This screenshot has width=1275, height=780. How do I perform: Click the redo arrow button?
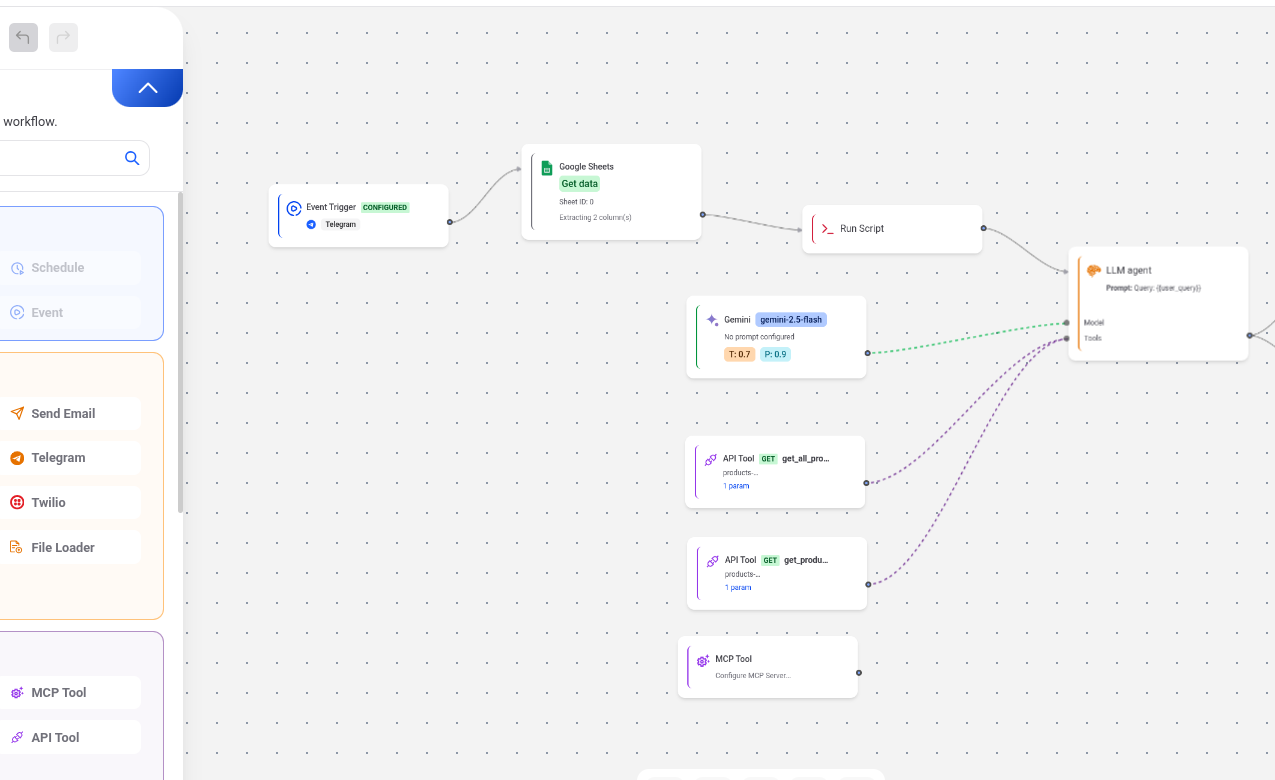tap(63, 38)
